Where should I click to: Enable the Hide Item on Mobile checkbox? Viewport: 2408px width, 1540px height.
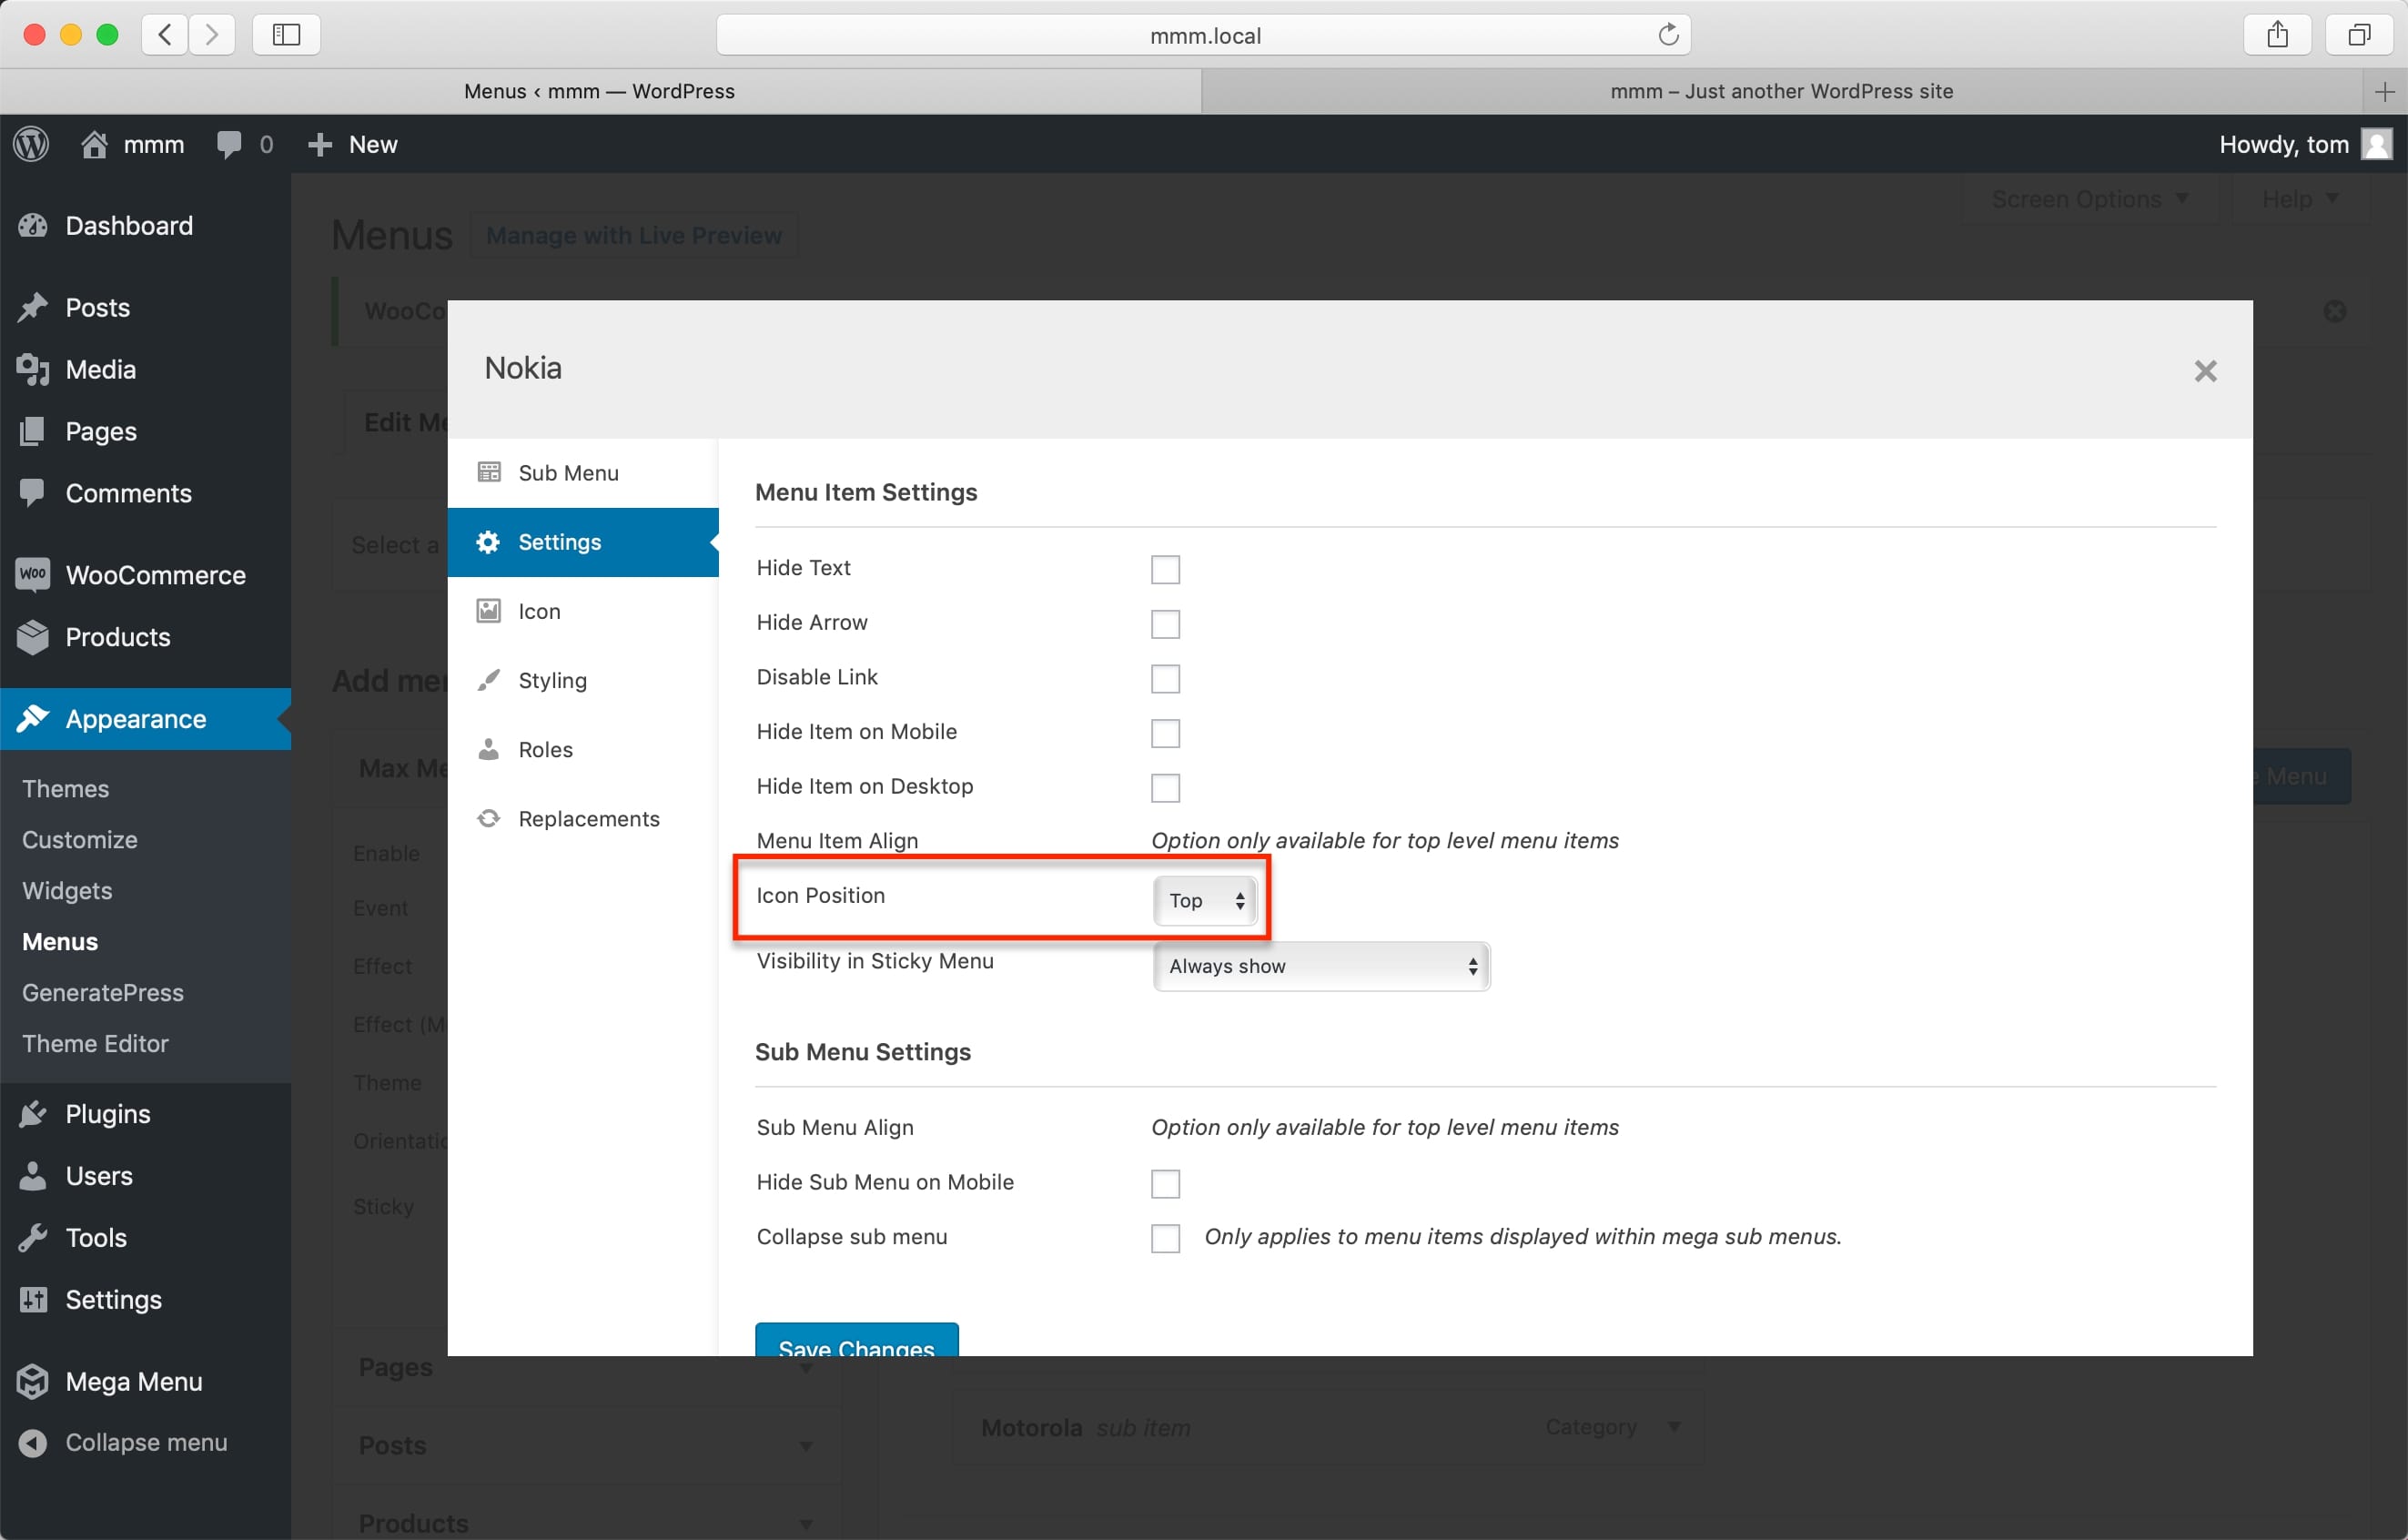[1166, 731]
